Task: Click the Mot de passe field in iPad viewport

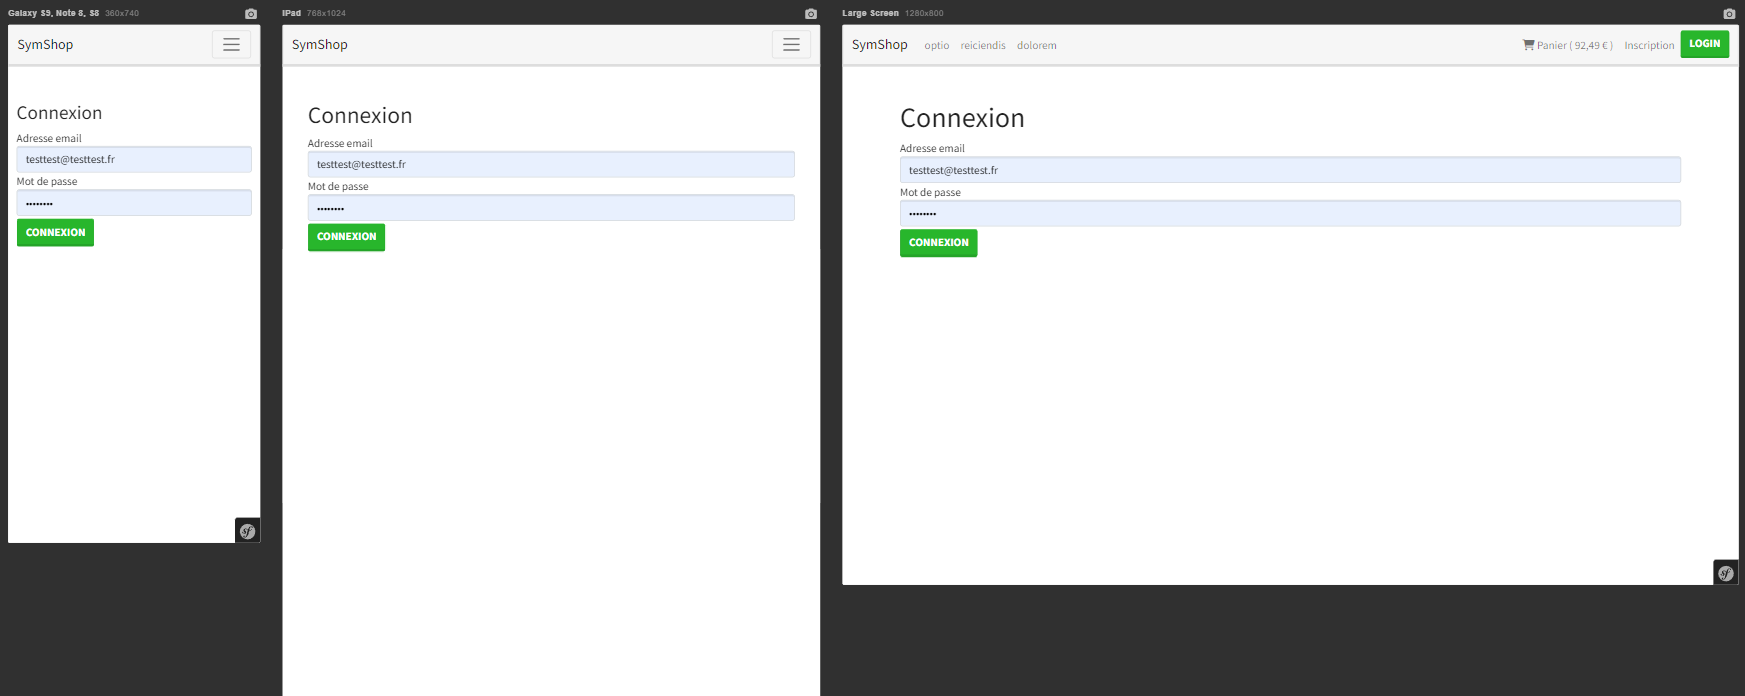Action: click(x=551, y=208)
